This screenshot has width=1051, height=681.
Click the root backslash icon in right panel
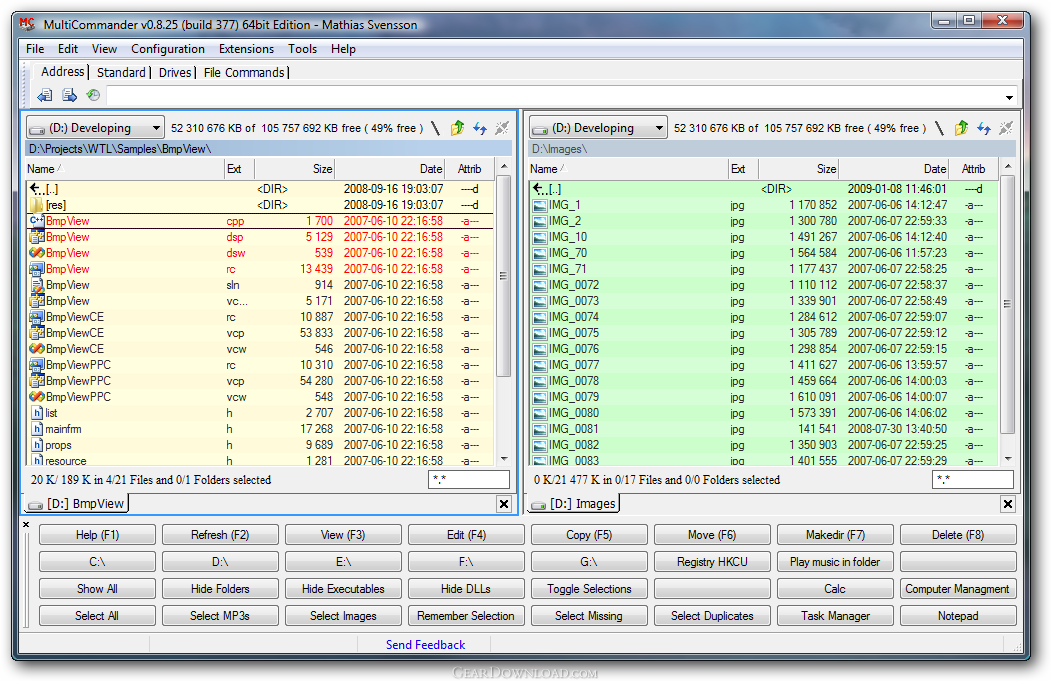coord(940,128)
